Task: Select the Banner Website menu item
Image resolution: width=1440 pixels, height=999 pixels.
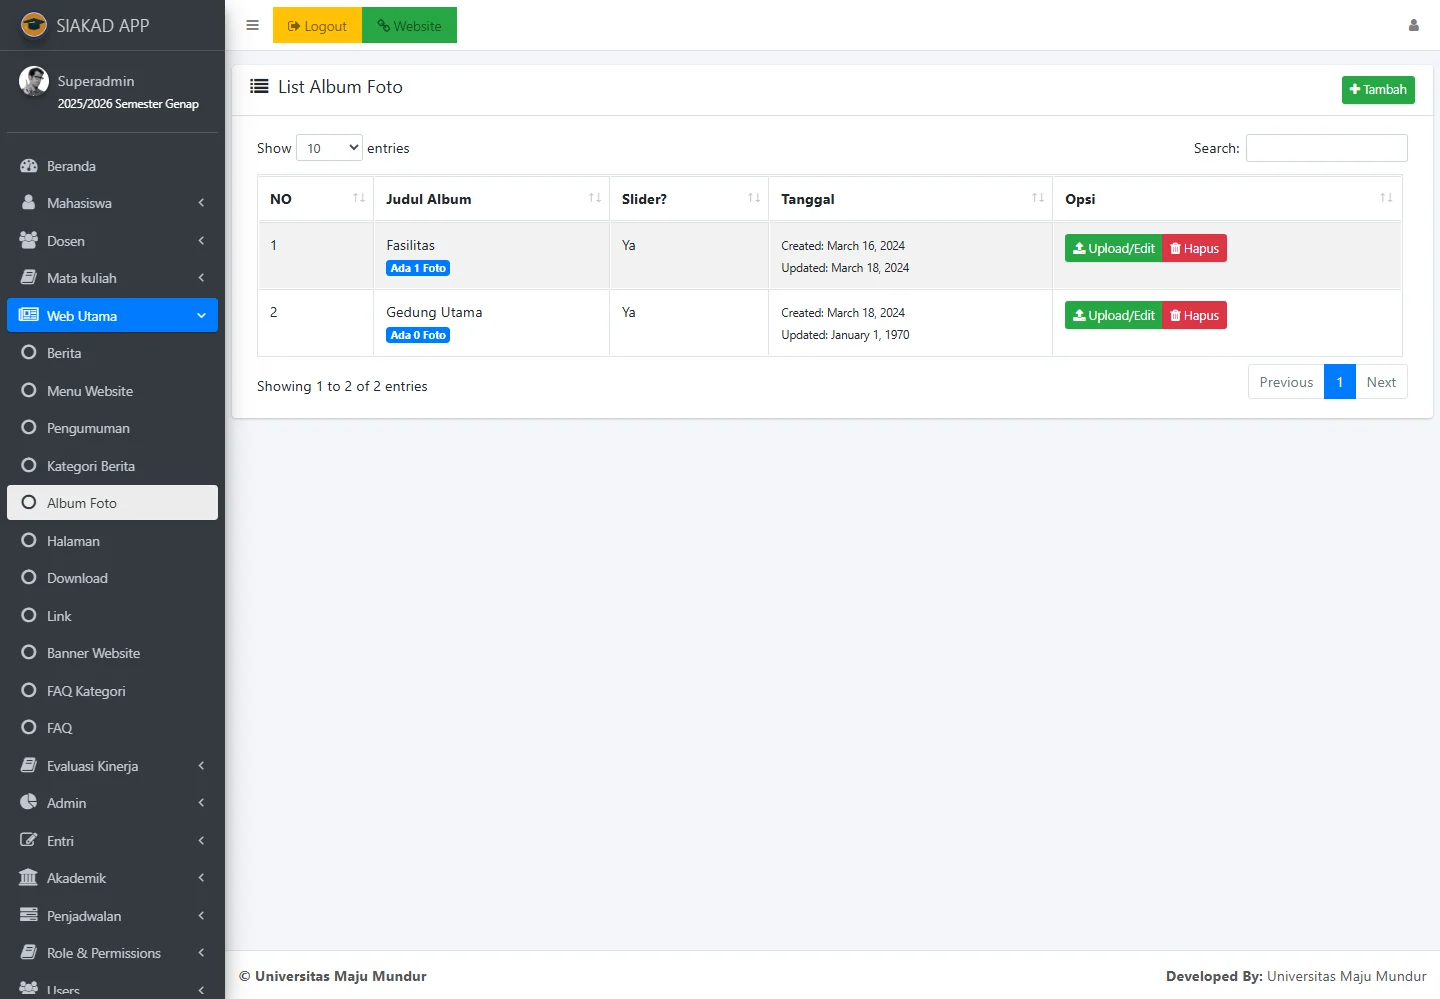Action: (93, 653)
